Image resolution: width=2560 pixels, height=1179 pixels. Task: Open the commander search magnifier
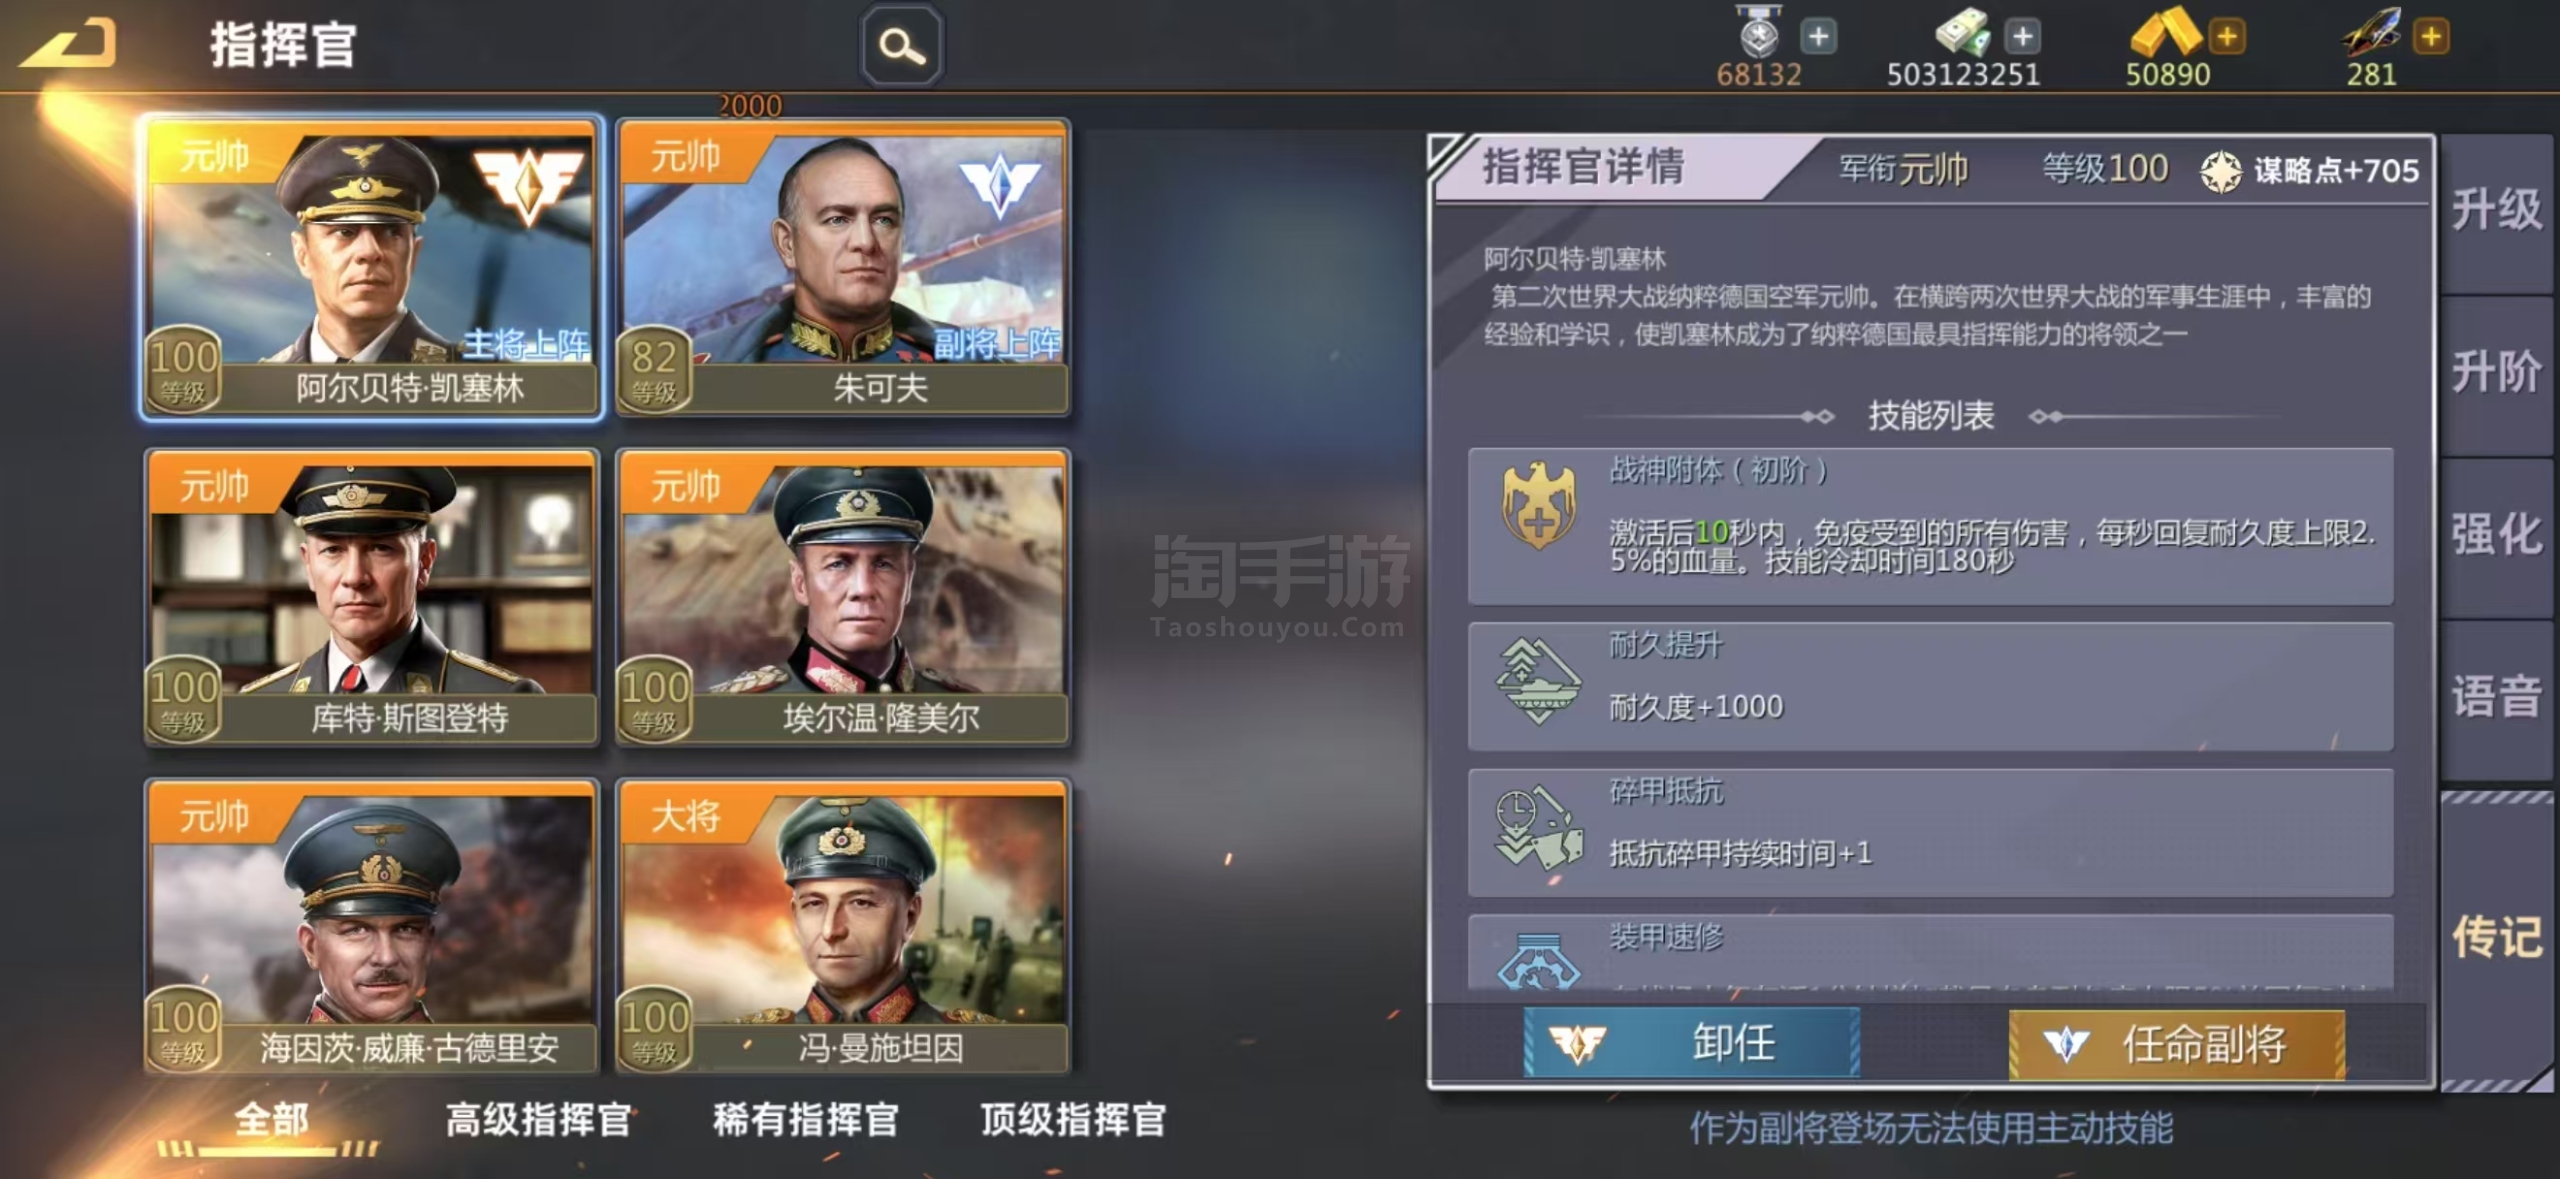tap(902, 46)
